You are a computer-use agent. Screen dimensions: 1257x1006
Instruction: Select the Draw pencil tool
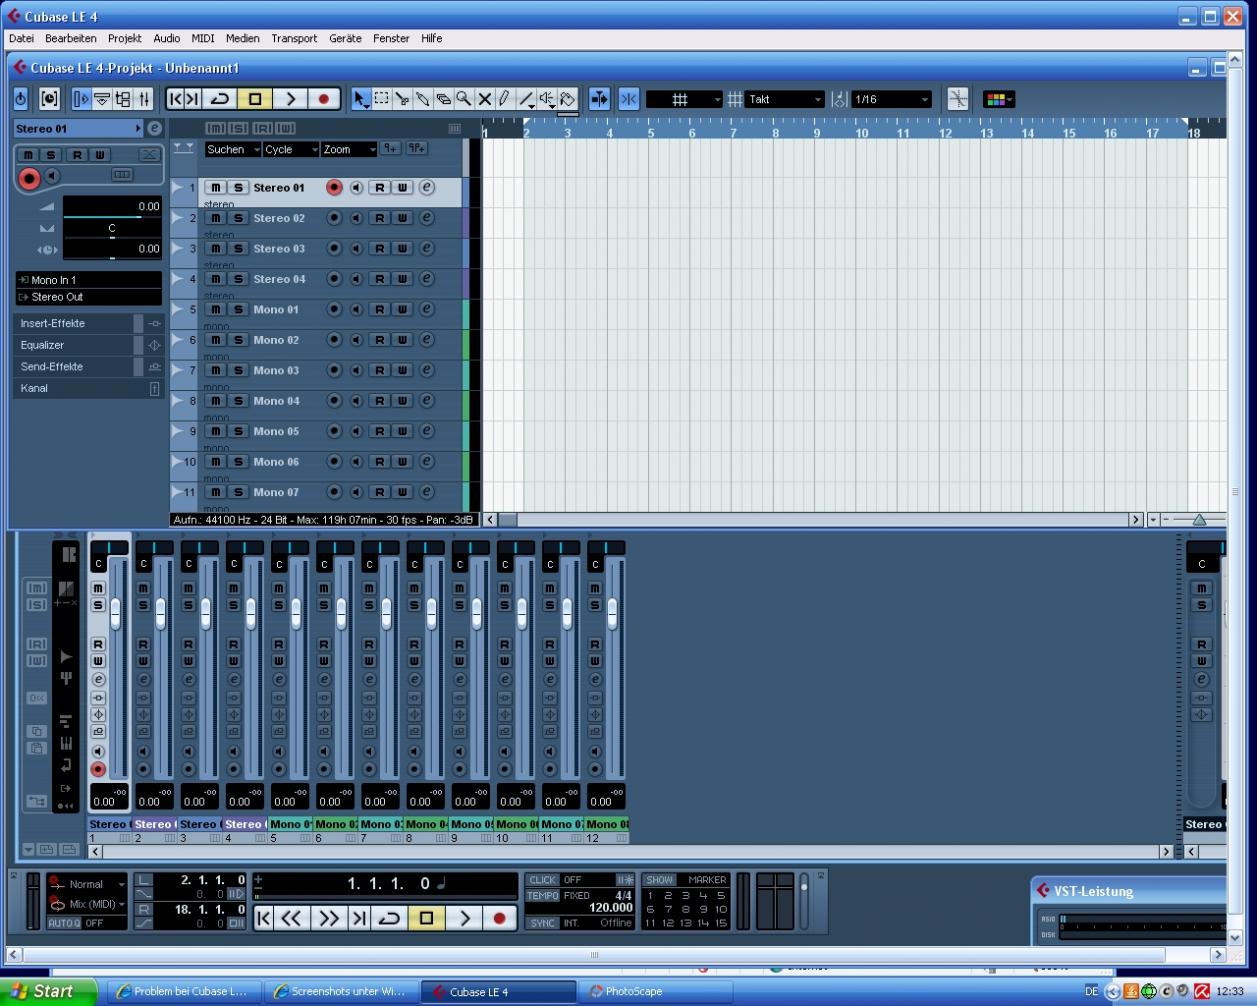(505, 99)
